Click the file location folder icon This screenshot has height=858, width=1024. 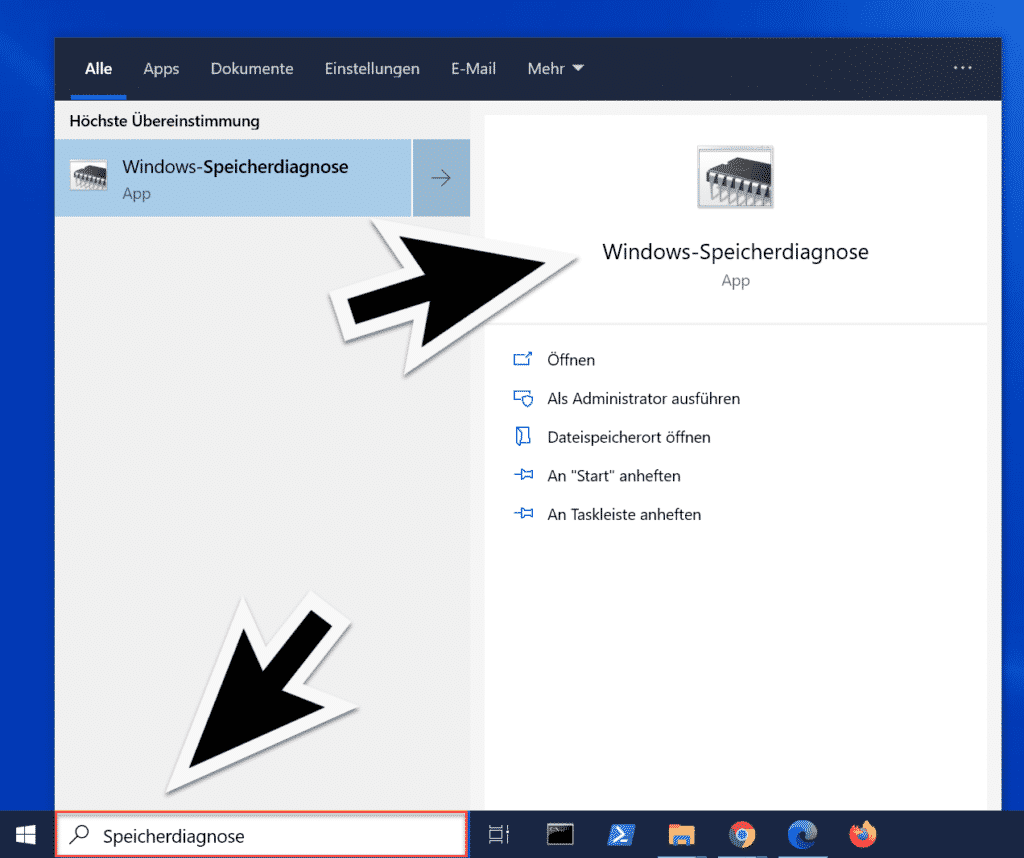523,436
